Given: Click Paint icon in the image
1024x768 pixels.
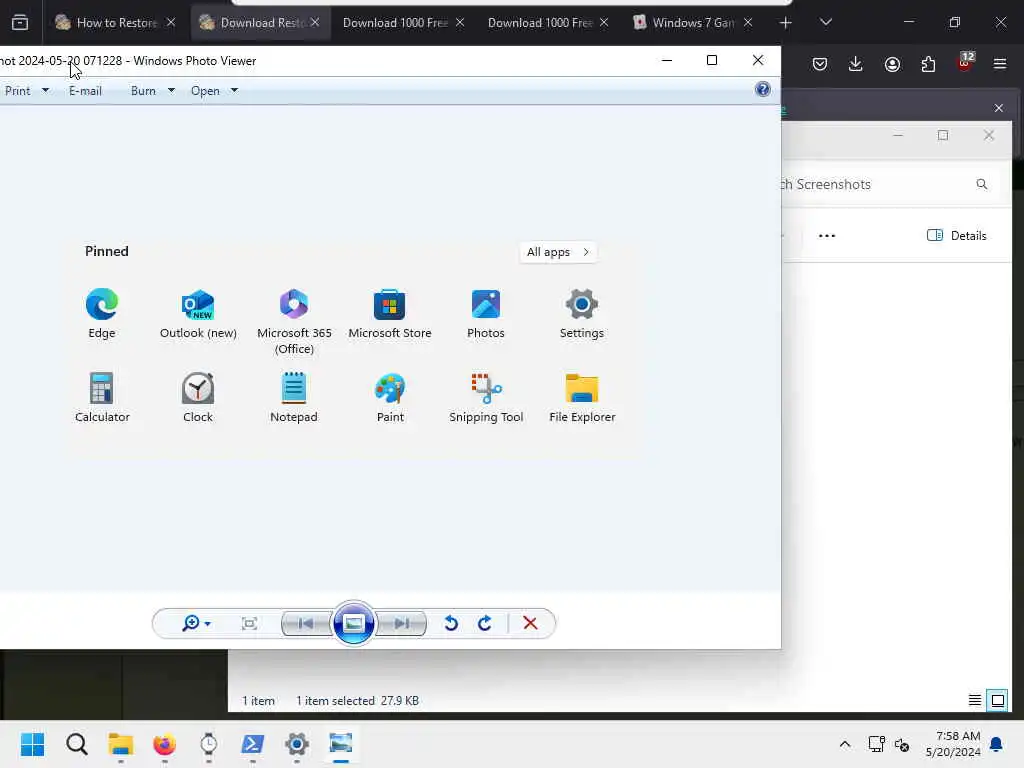Looking at the screenshot, I should click(390, 389).
